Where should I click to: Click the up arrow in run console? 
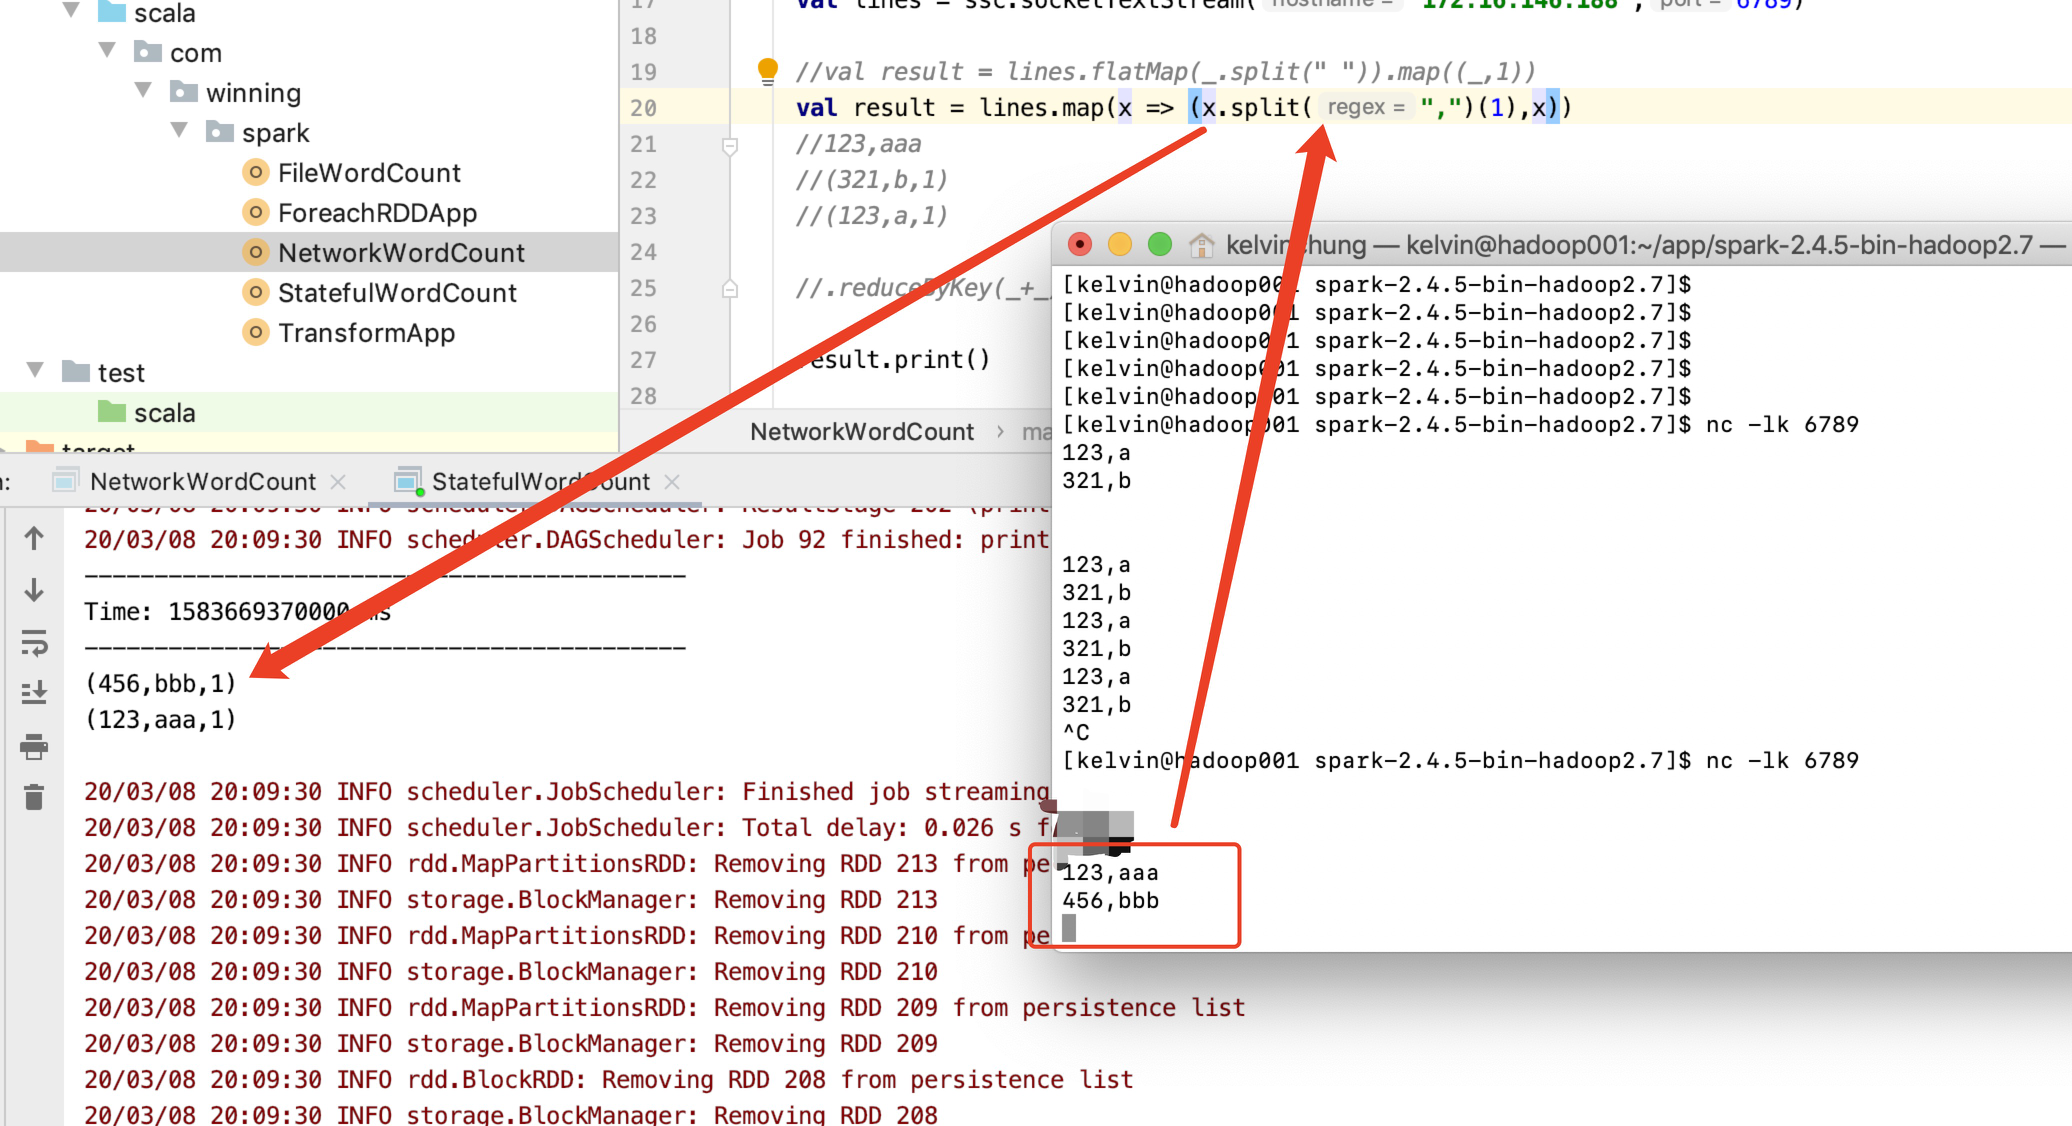pos(34,539)
